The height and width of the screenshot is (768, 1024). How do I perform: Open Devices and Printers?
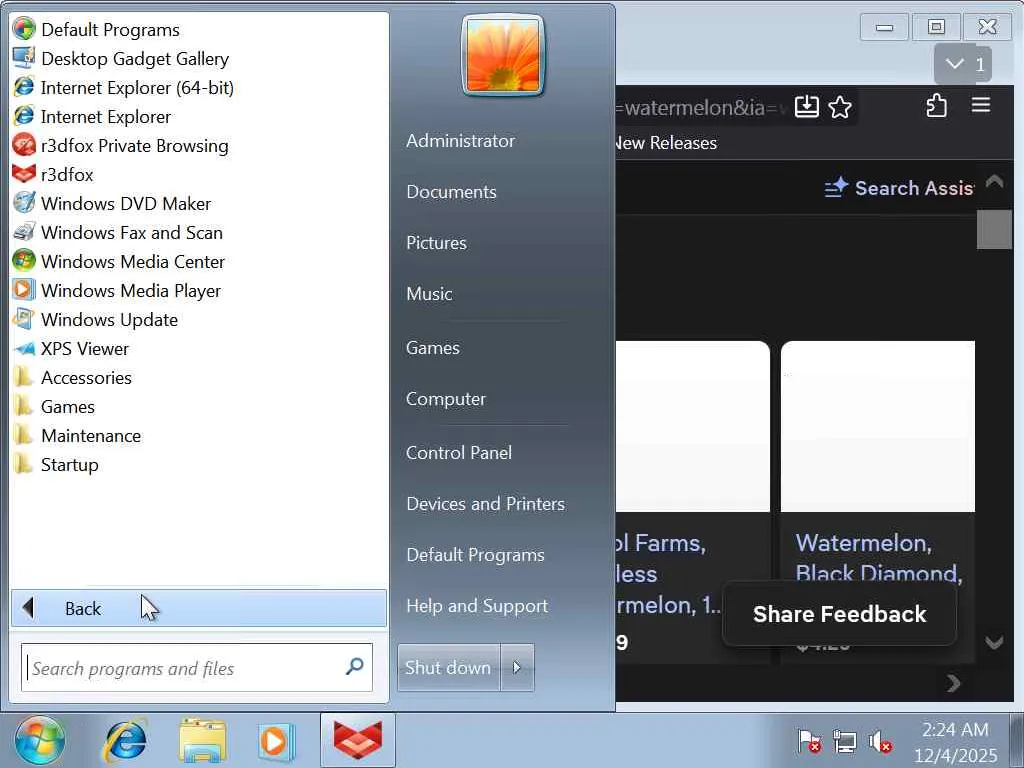(485, 504)
